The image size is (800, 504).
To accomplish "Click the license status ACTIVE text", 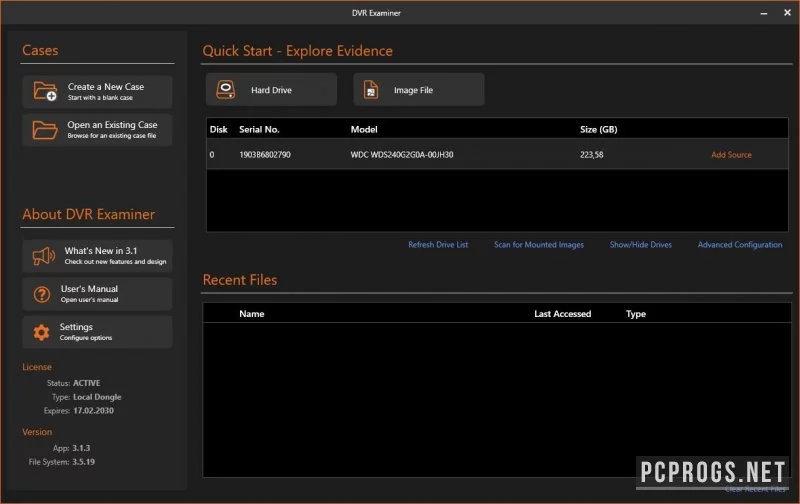I will pyautogui.click(x=86, y=383).
